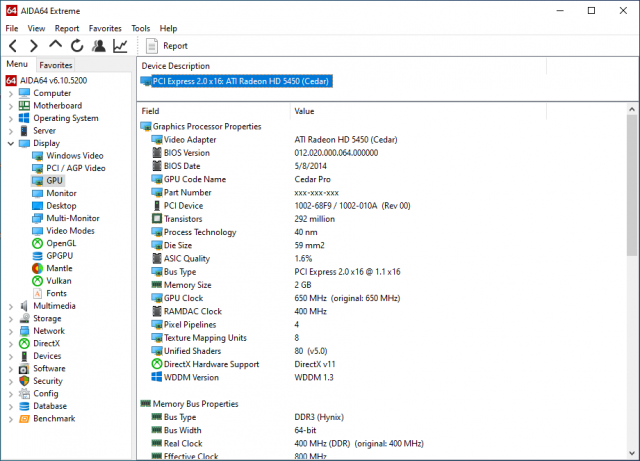Click the Report toolbar button
Image resolution: width=640 pixels, height=461 pixels.
tap(167, 46)
